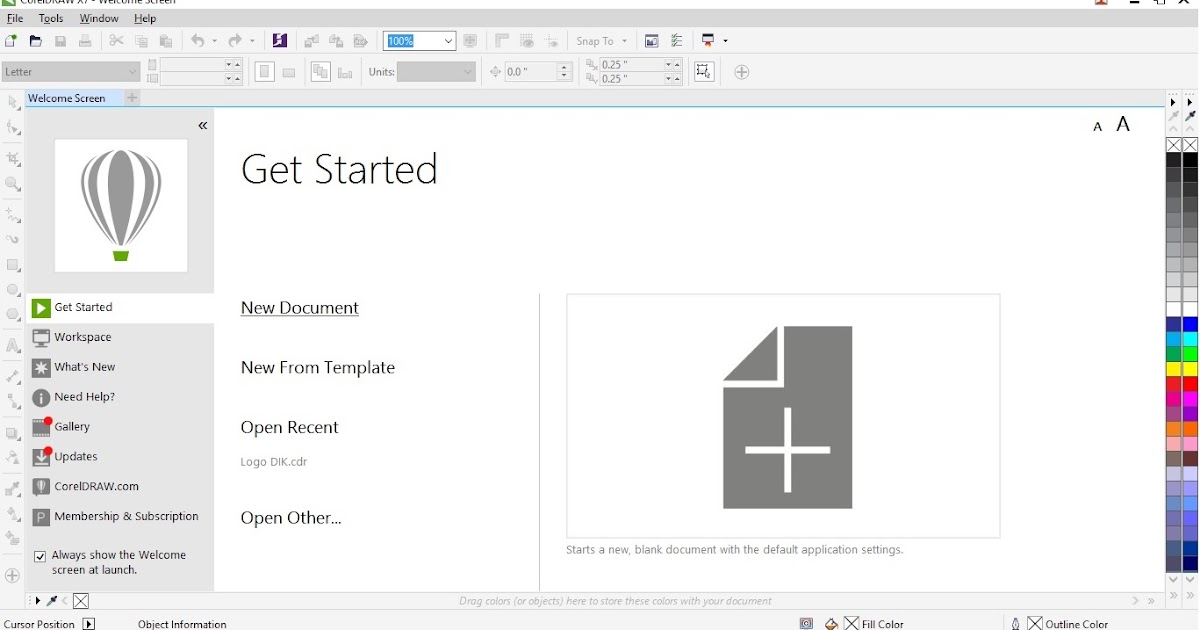1200x630 pixels.
Task: Click the Copy toolbar icon
Action: click(x=142, y=41)
